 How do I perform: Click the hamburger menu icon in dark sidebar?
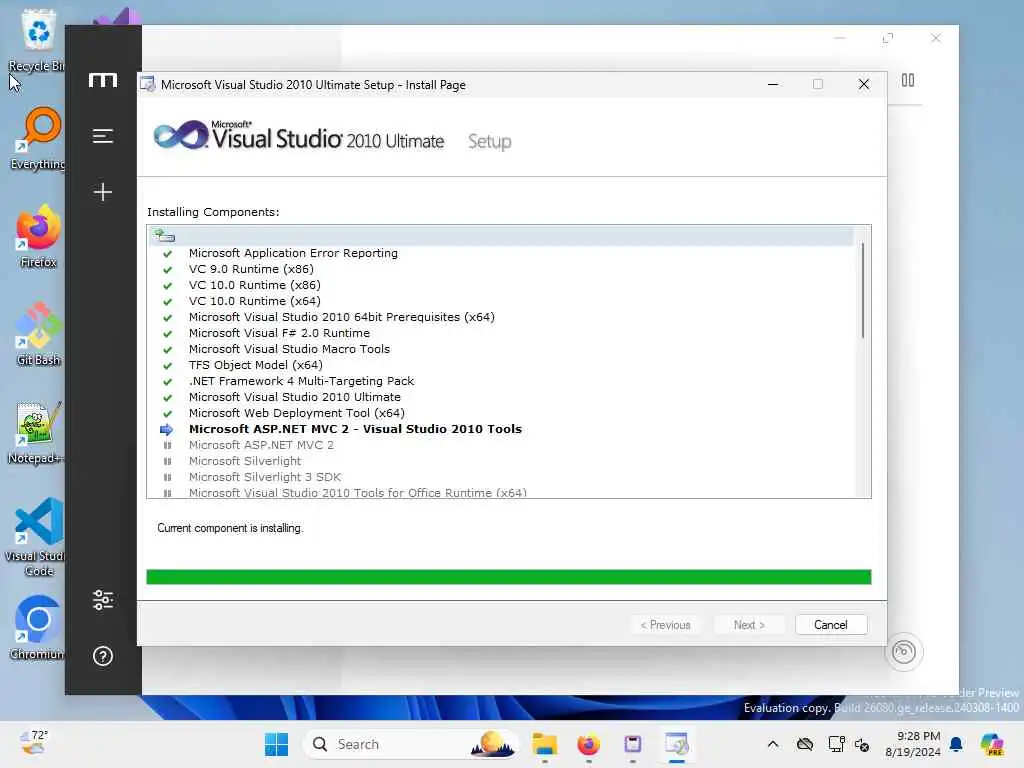tap(103, 136)
